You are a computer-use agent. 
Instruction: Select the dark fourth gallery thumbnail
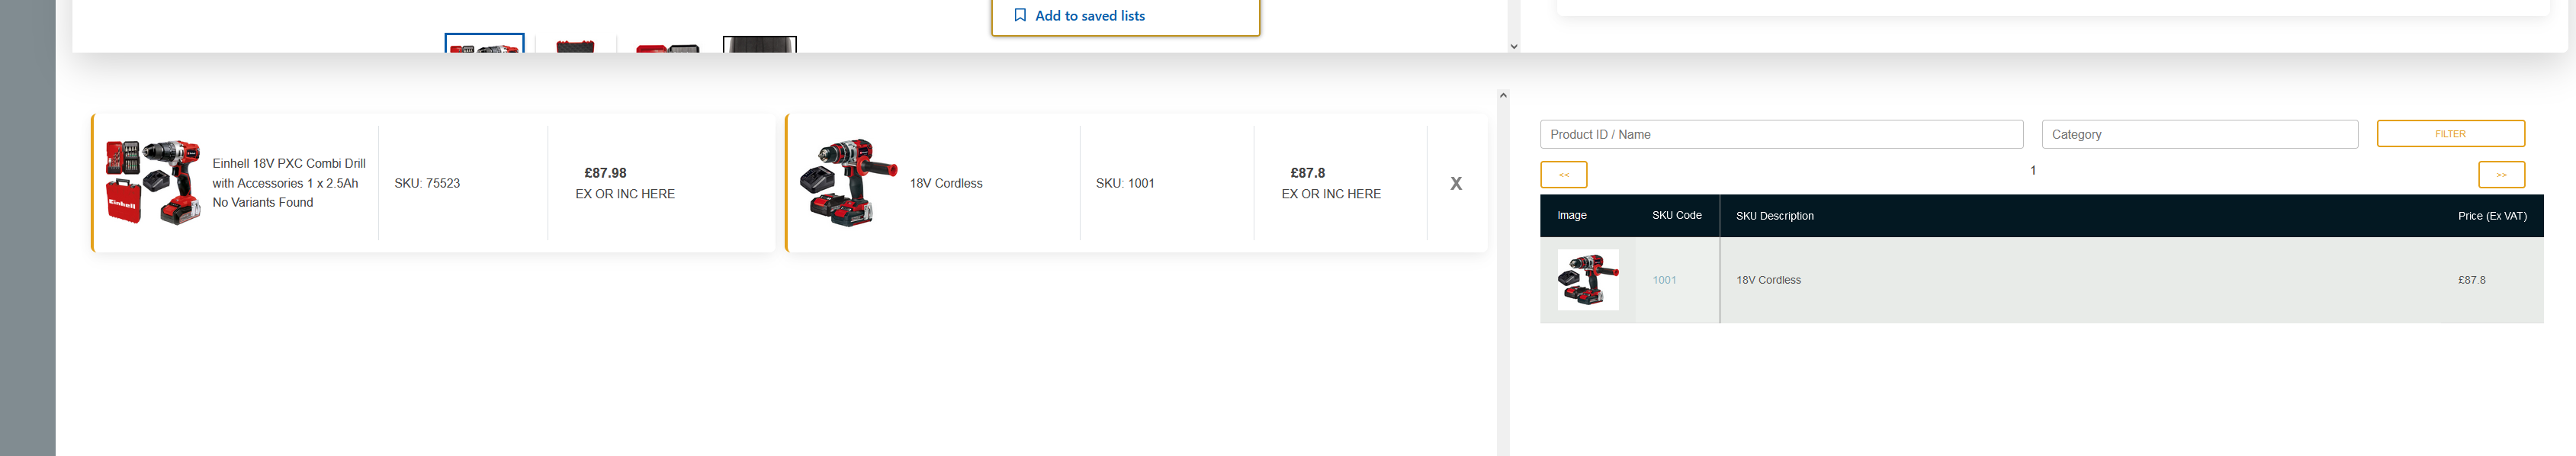pos(759,45)
